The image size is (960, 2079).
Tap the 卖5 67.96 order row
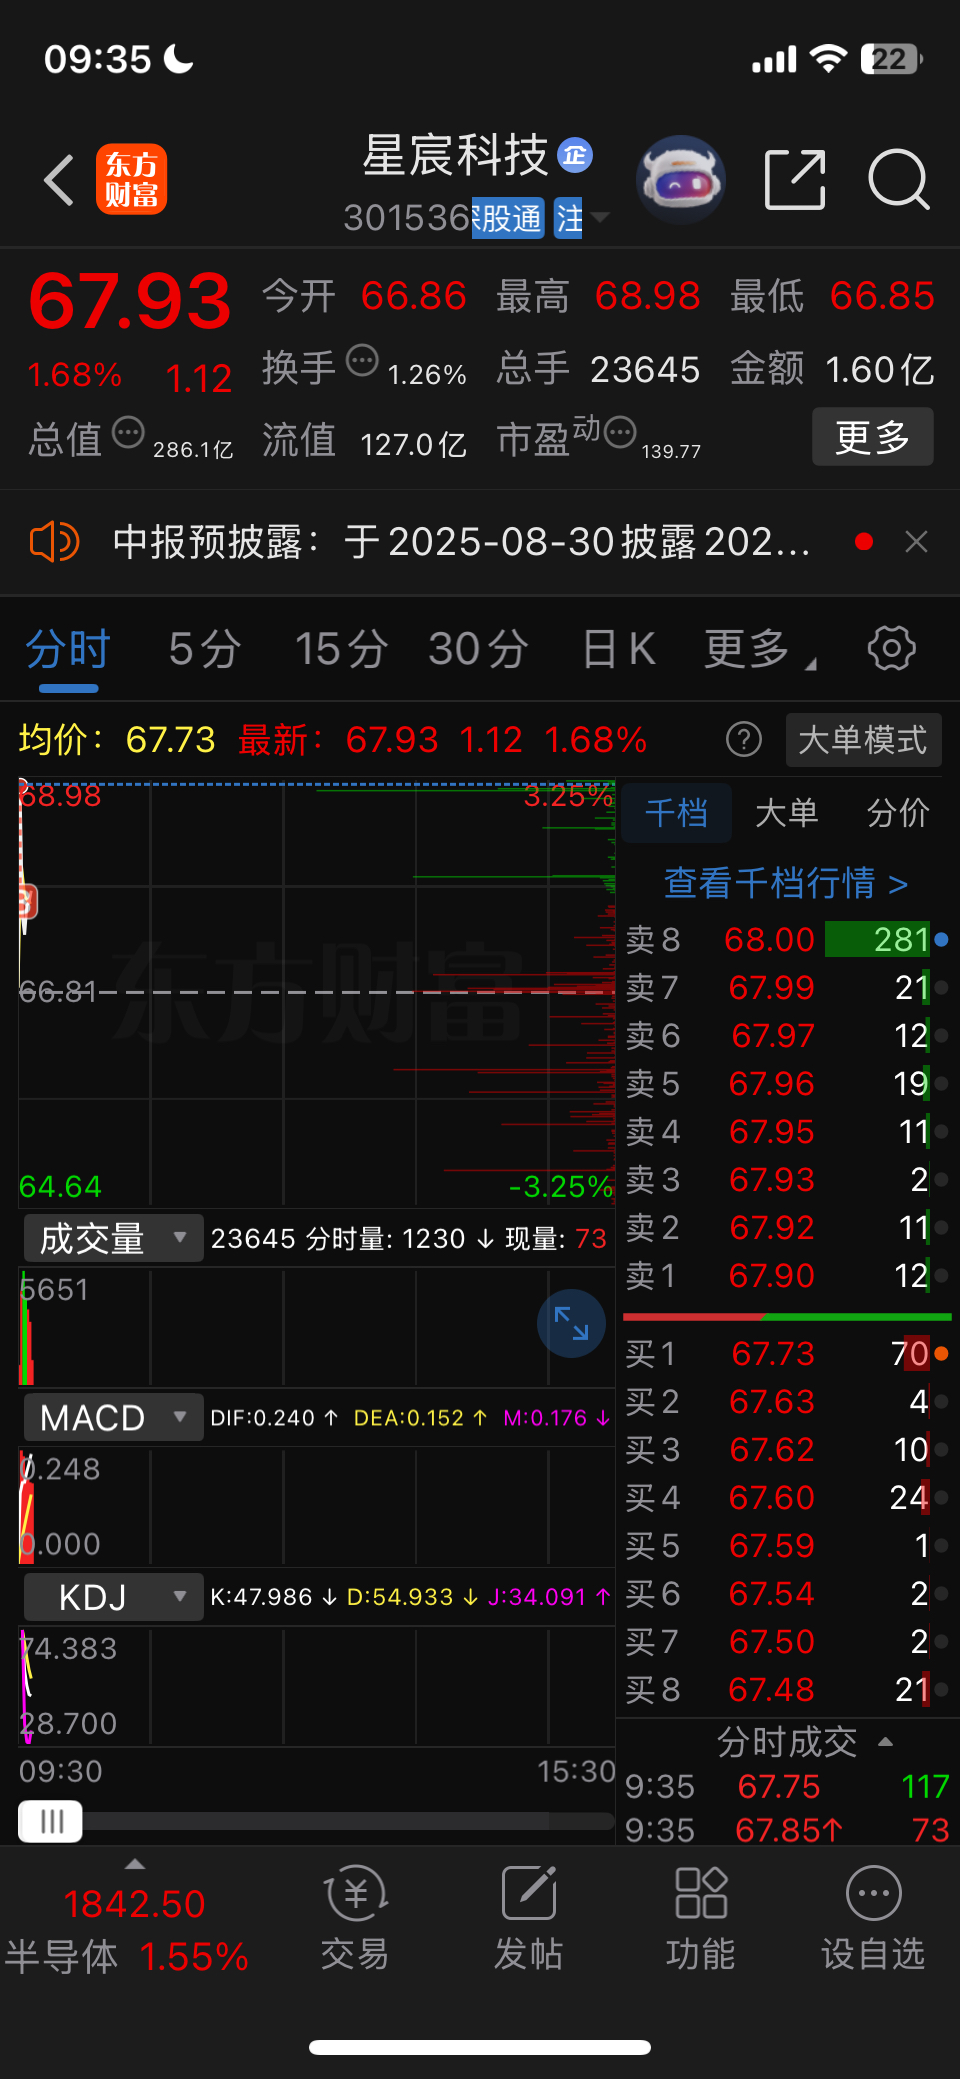(786, 1084)
